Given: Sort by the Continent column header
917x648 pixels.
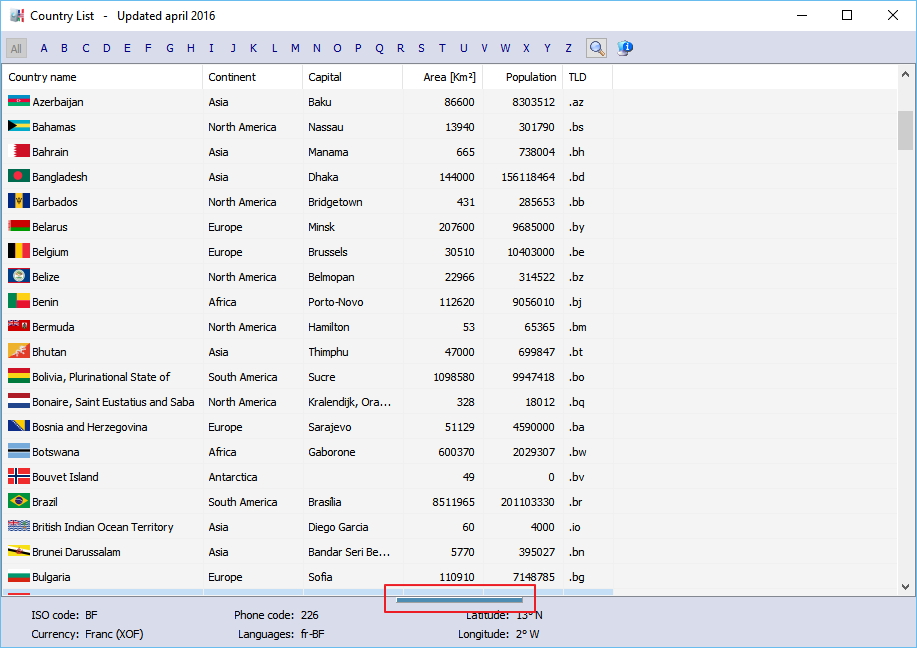Looking at the screenshot, I should [x=232, y=77].
